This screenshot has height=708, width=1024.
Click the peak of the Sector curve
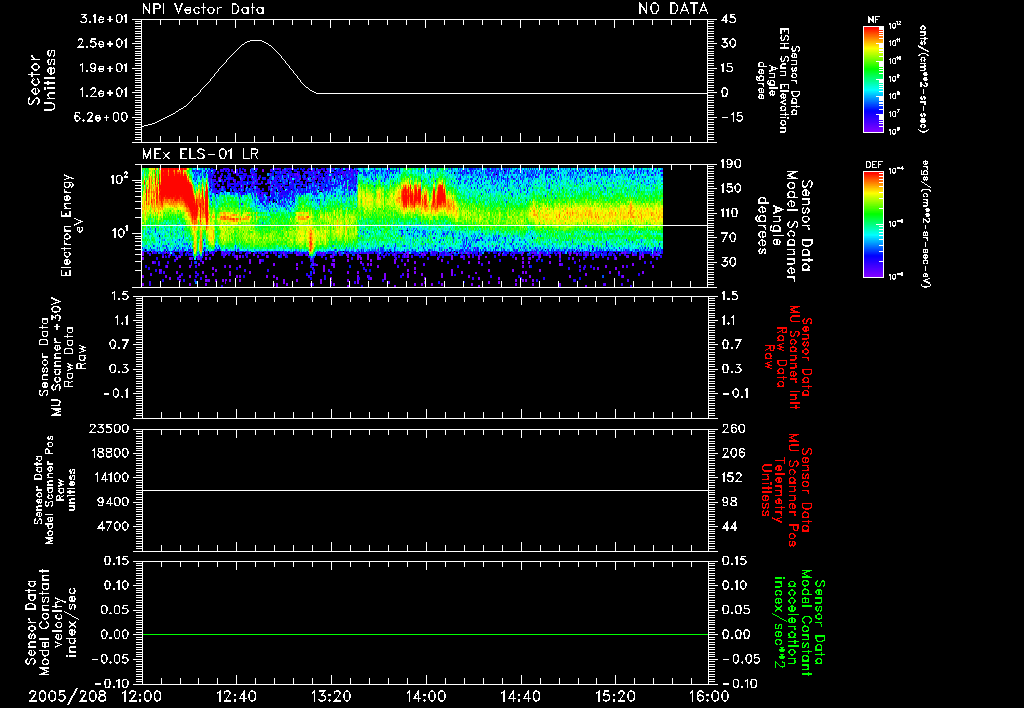click(x=255, y=40)
